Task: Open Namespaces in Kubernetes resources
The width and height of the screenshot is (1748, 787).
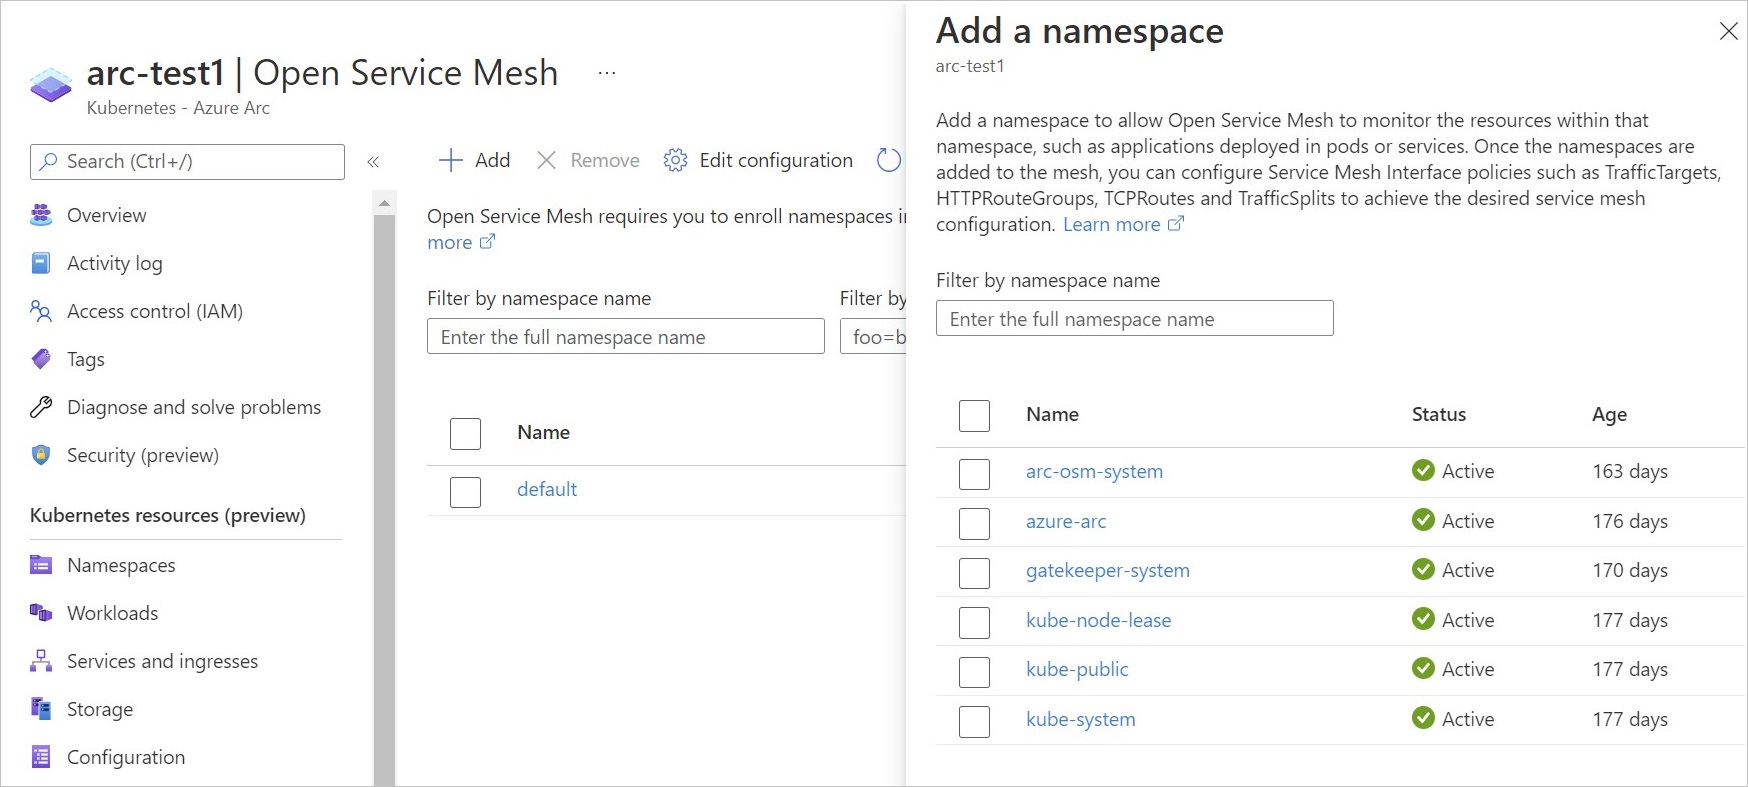Action: pos(120,565)
